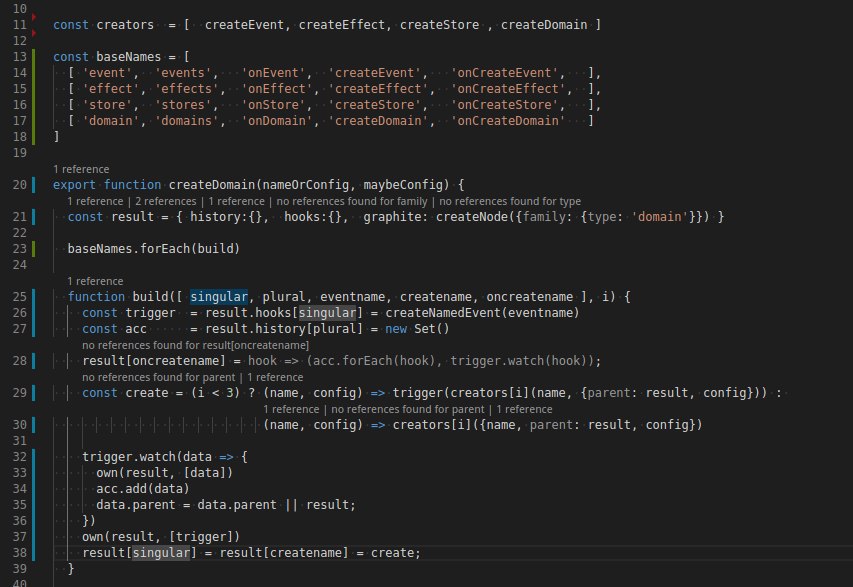Viewport: 853px width, 587px height.
Task: Click 'oncreatename' in the build parameter list
Action: (529, 297)
